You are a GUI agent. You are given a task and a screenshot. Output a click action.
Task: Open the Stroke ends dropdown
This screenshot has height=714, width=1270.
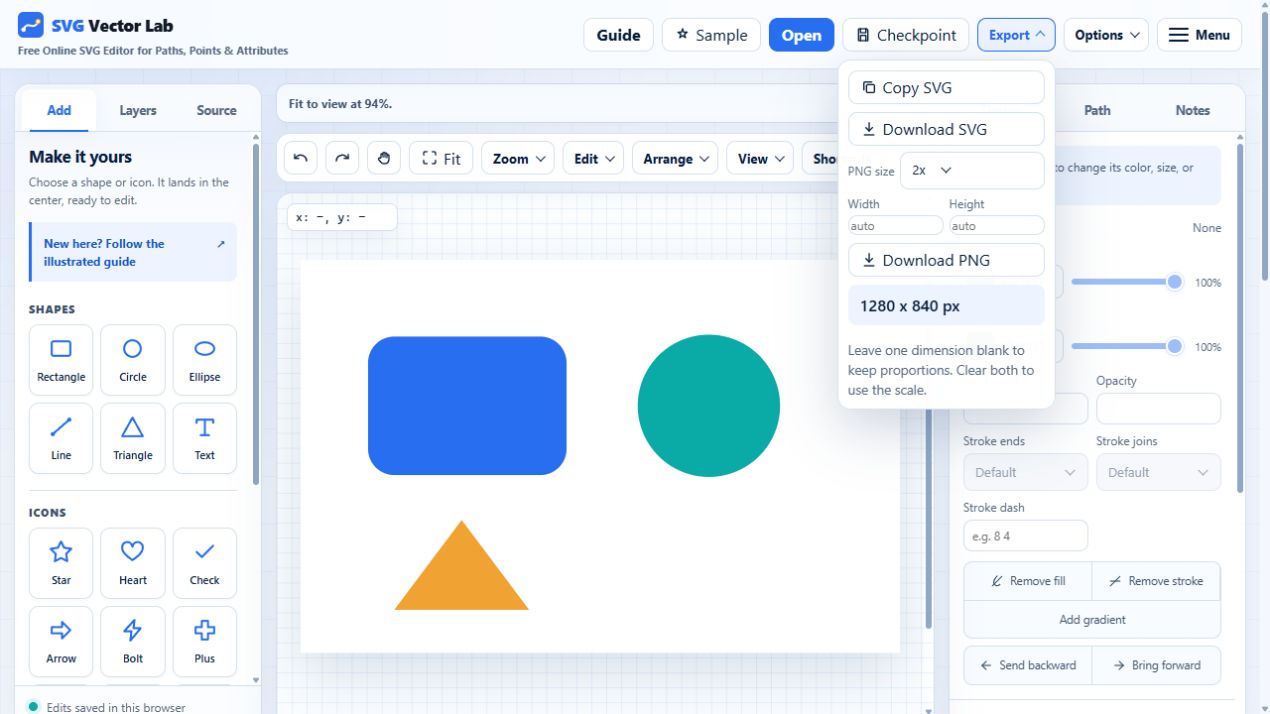pyautogui.click(x=1025, y=472)
